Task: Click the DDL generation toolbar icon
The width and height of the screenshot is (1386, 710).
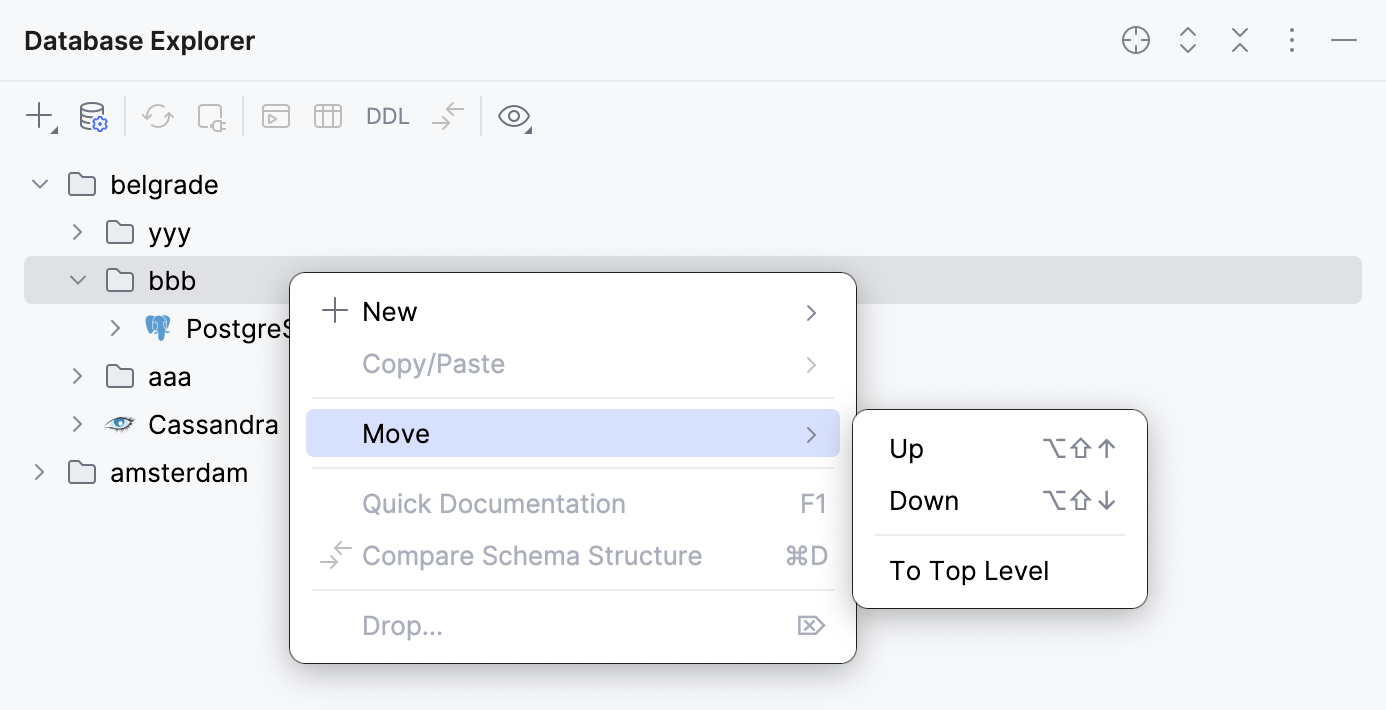Action: tap(387, 116)
